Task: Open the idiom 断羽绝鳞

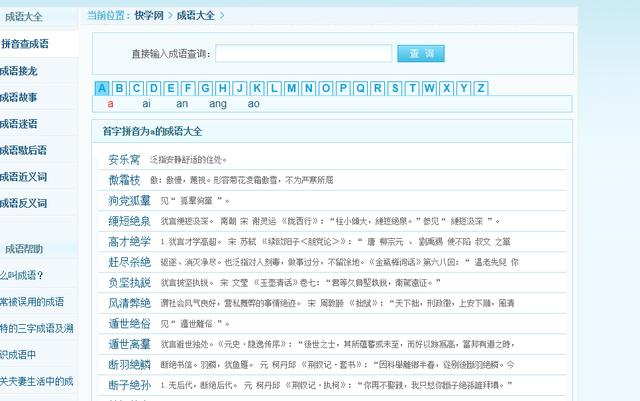Action: coord(129,364)
